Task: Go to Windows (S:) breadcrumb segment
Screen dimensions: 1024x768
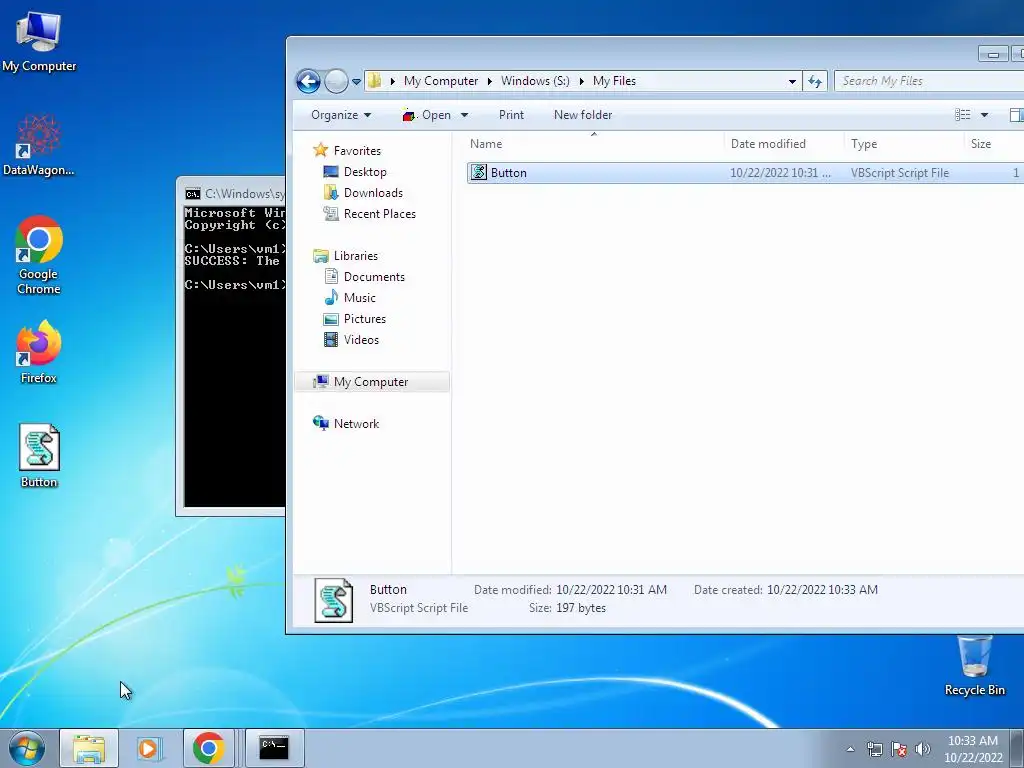Action: [x=535, y=81]
